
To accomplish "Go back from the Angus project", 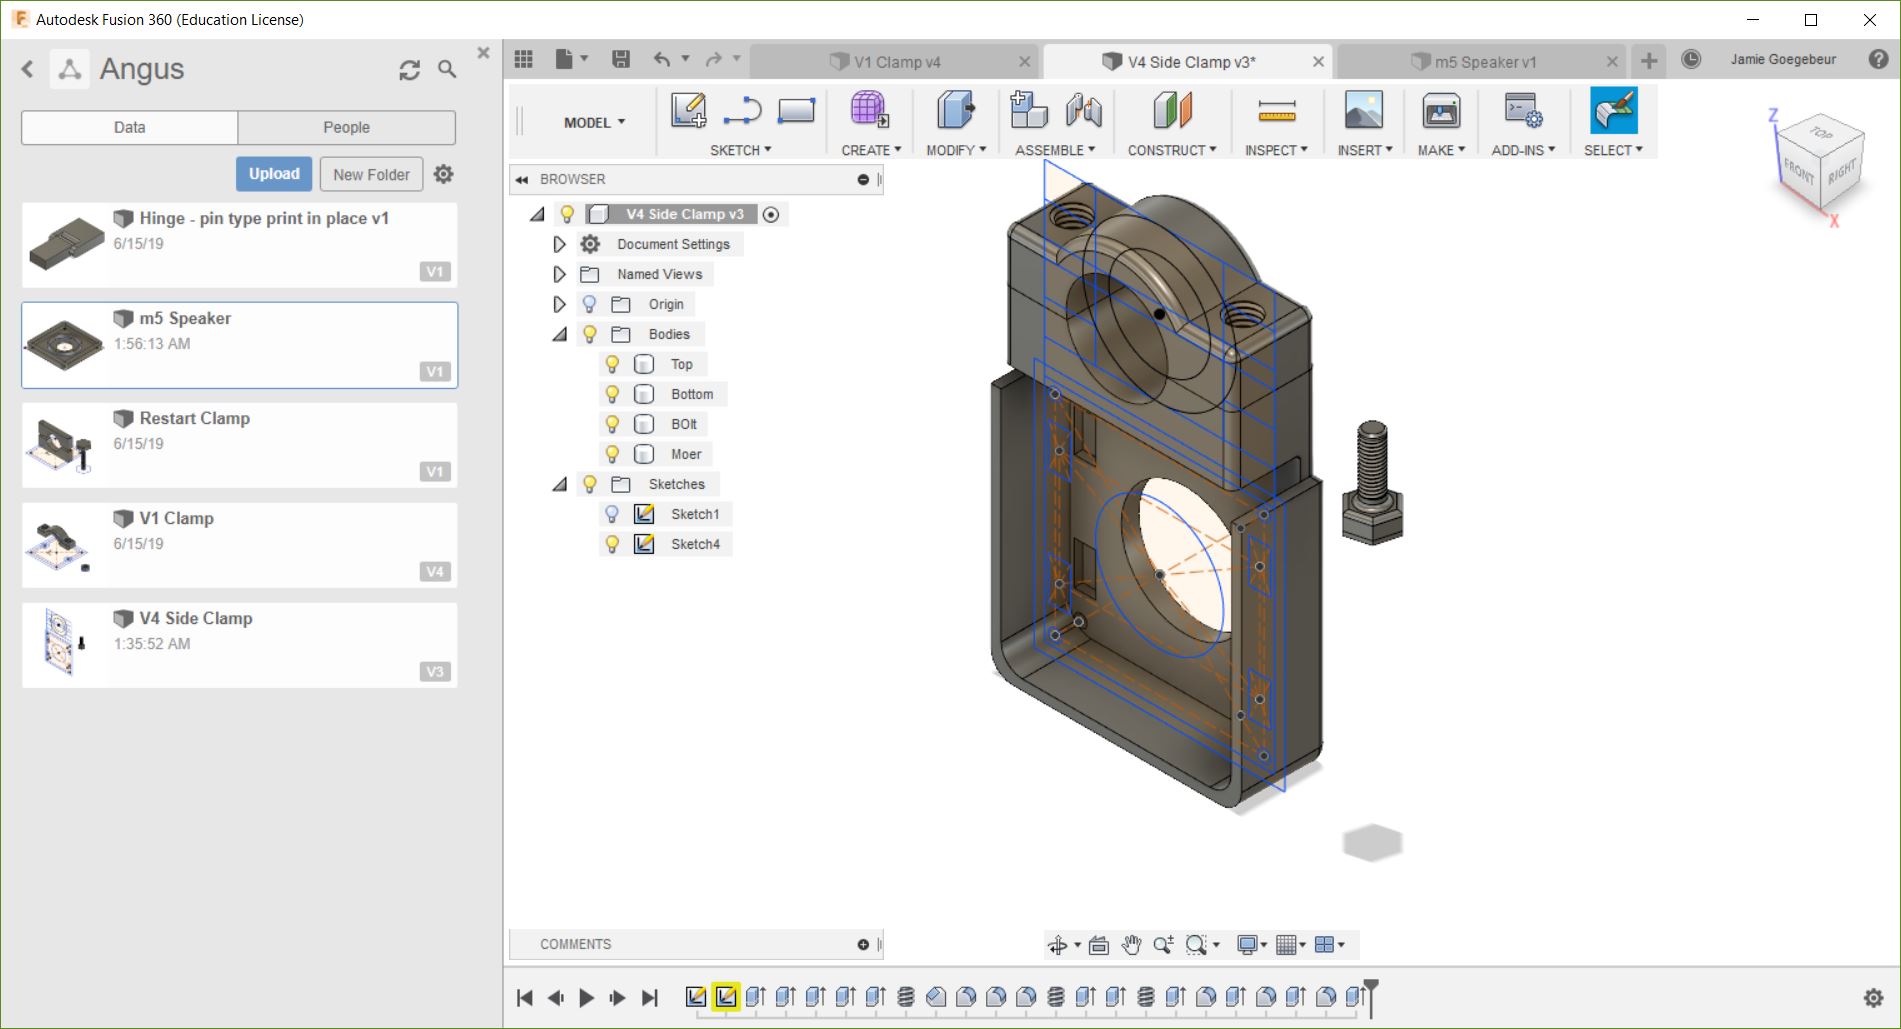I will (28, 69).
